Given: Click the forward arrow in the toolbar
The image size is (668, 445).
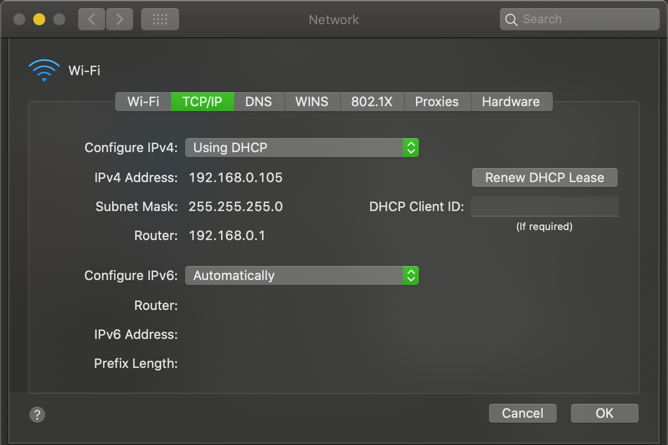Looking at the screenshot, I should [119, 19].
